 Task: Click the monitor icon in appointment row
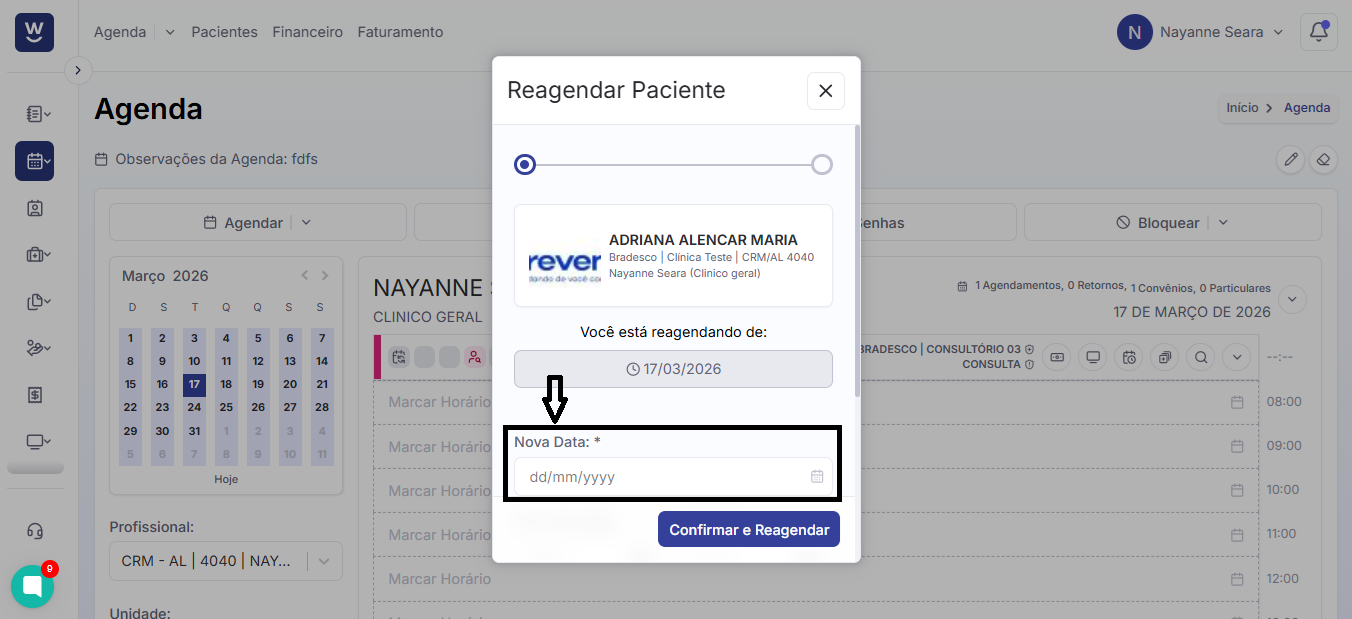1093,357
